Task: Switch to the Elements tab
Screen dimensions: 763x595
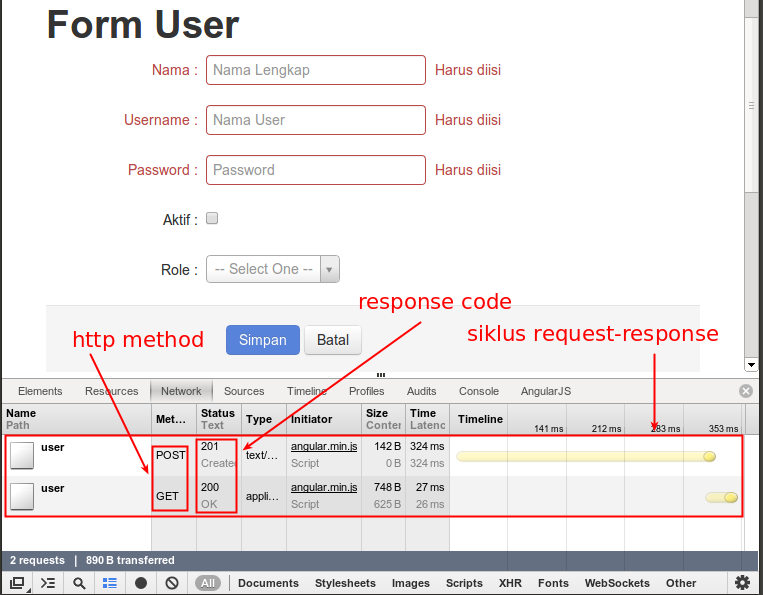Action: click(40, 391)
